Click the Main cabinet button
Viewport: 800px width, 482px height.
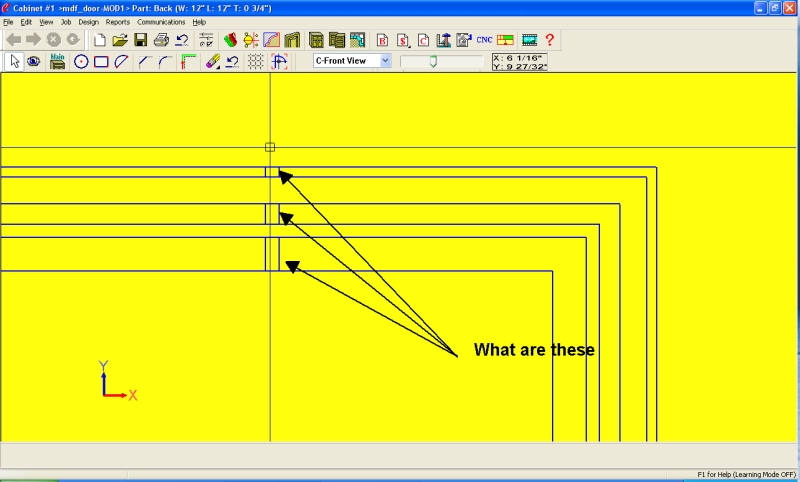pos(58,61)
